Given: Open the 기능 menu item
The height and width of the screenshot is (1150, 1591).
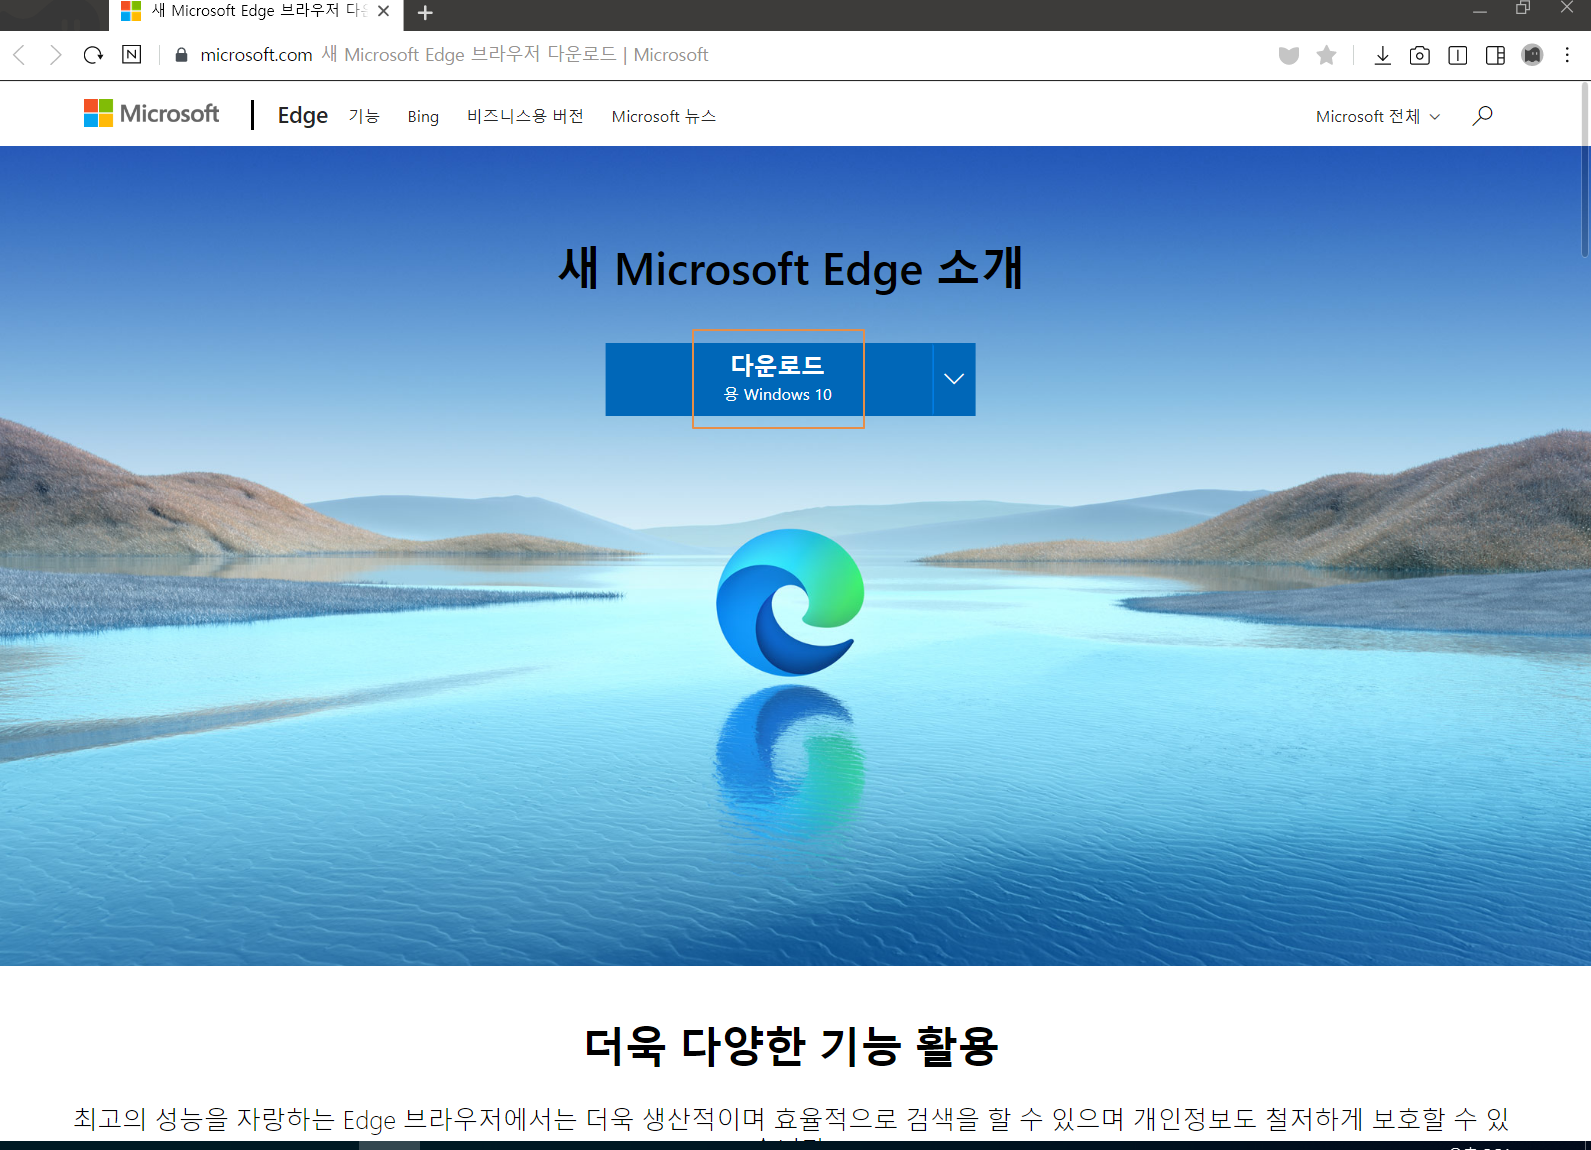Looking at the screenshot, I should coord(364,116).
